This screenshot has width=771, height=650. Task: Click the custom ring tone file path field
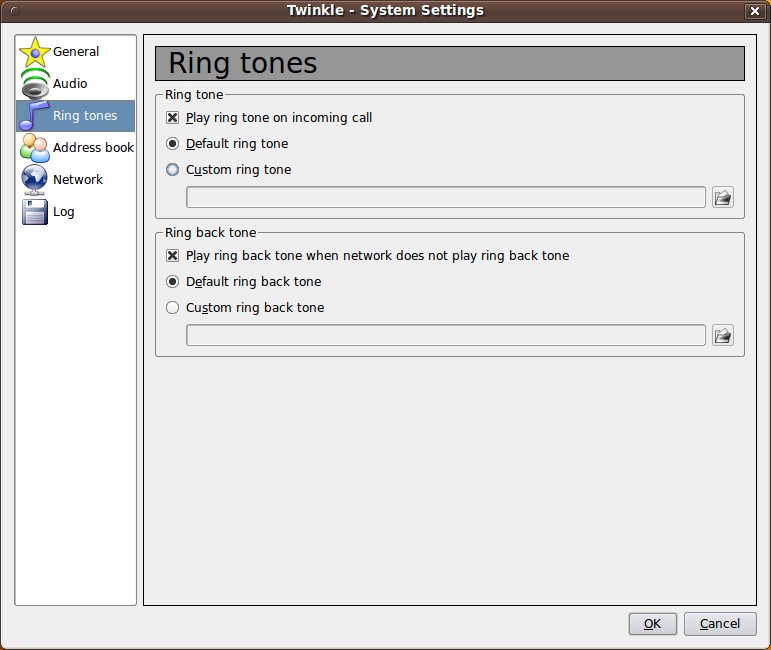(445, 197)
